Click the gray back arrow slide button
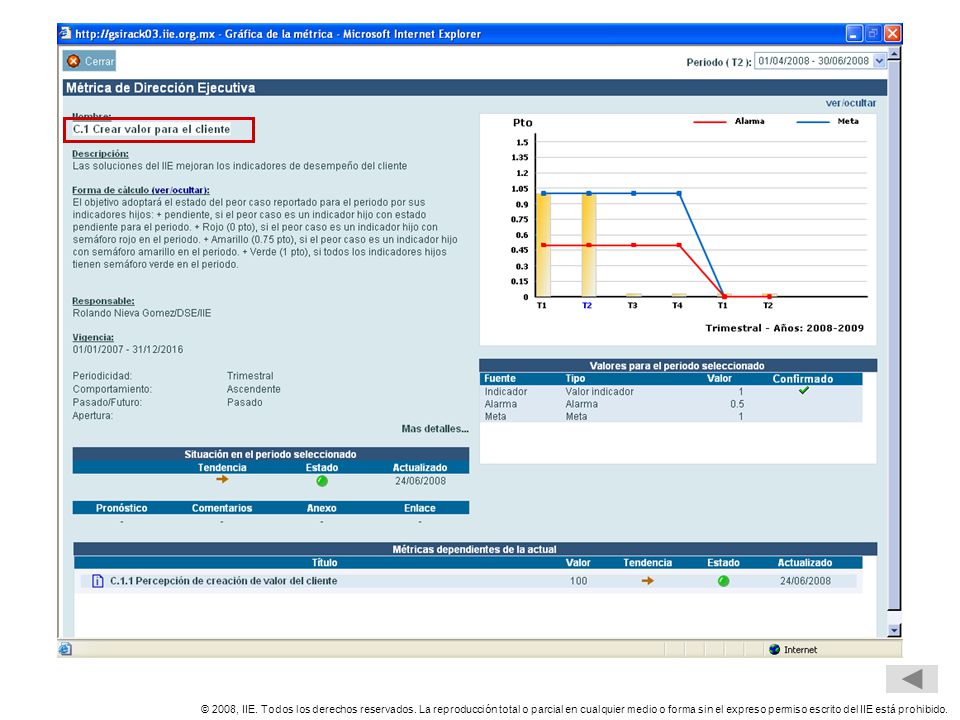 912,678
